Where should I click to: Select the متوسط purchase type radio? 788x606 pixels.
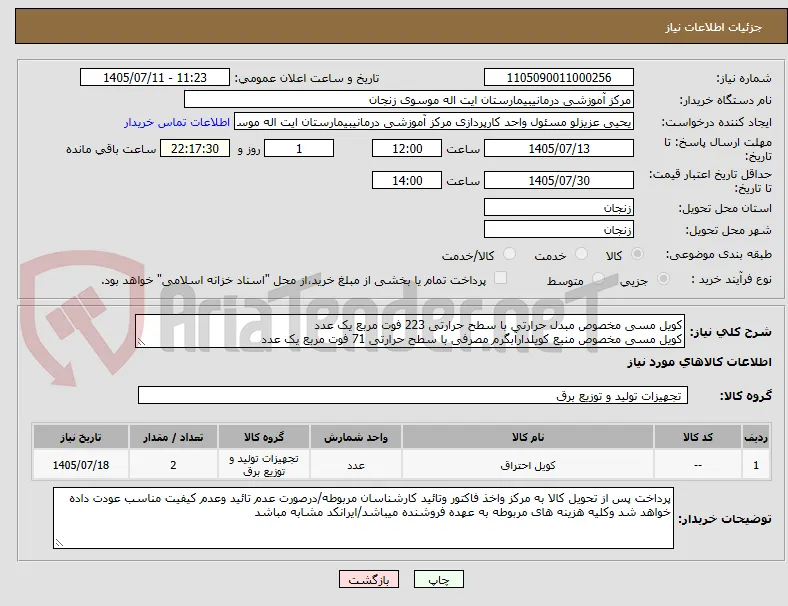pyautogui.click(x=598, y=279)
